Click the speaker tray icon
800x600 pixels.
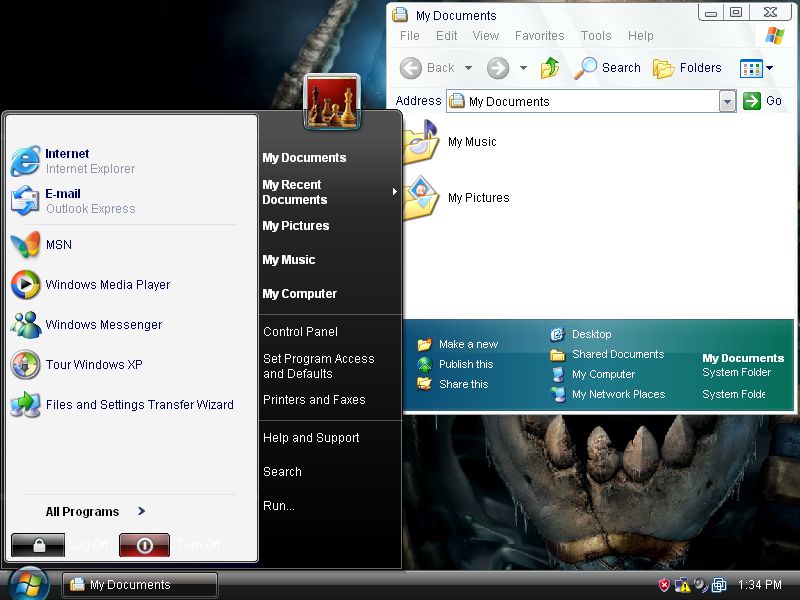pyautogui.click(x=701, y=585)
